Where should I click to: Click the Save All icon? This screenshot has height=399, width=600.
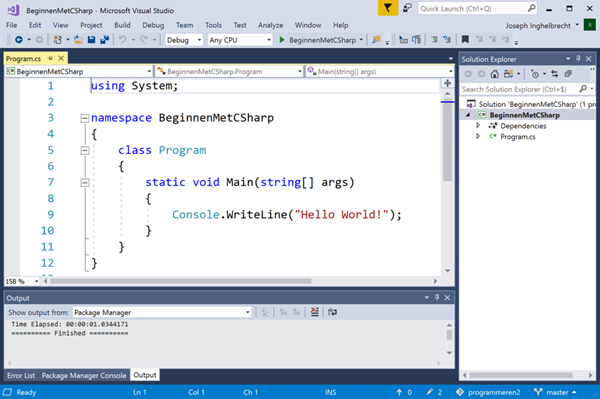click(x=104, y=39)
